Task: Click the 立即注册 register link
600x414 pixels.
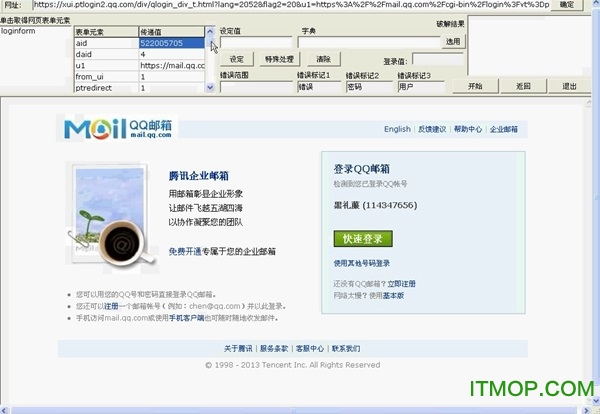Action: (401, 284)
